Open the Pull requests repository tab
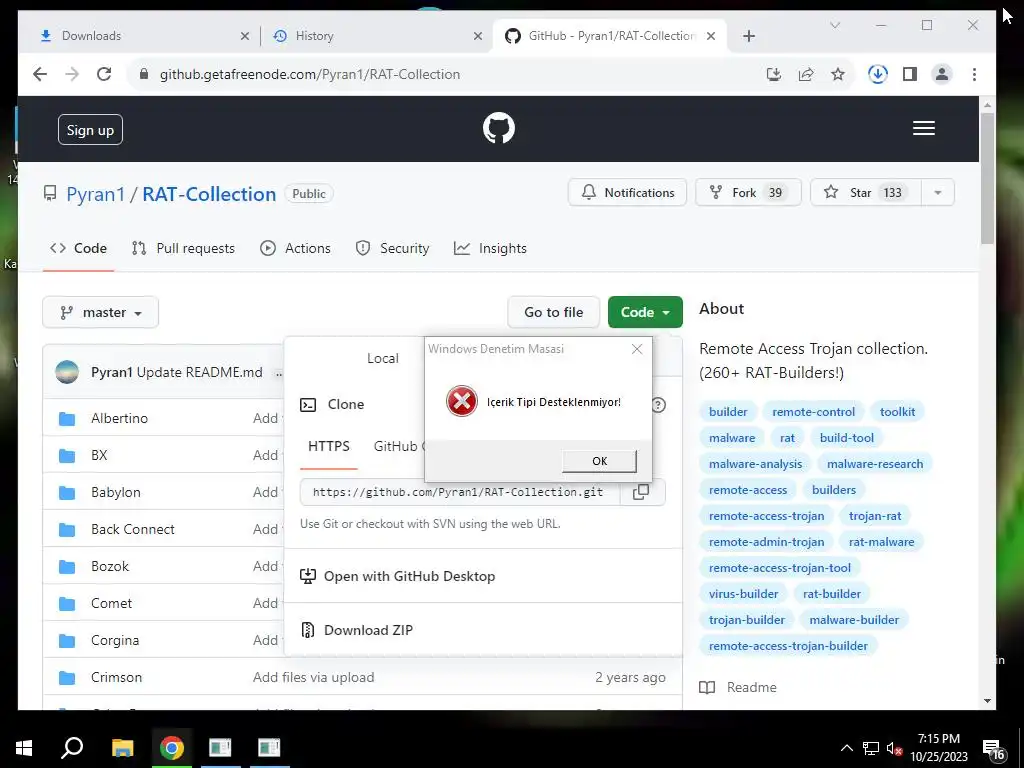This screenshot has height=768, width=1024. pos(184,249)
